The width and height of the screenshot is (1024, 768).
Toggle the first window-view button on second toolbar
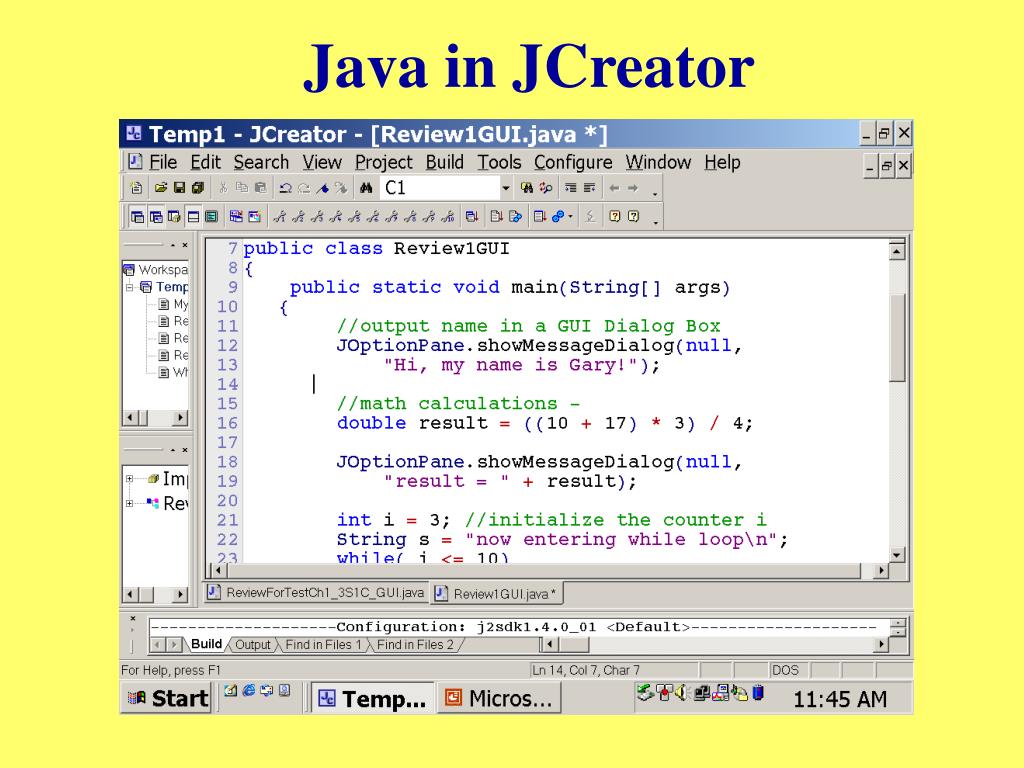[x=137, y=217]
